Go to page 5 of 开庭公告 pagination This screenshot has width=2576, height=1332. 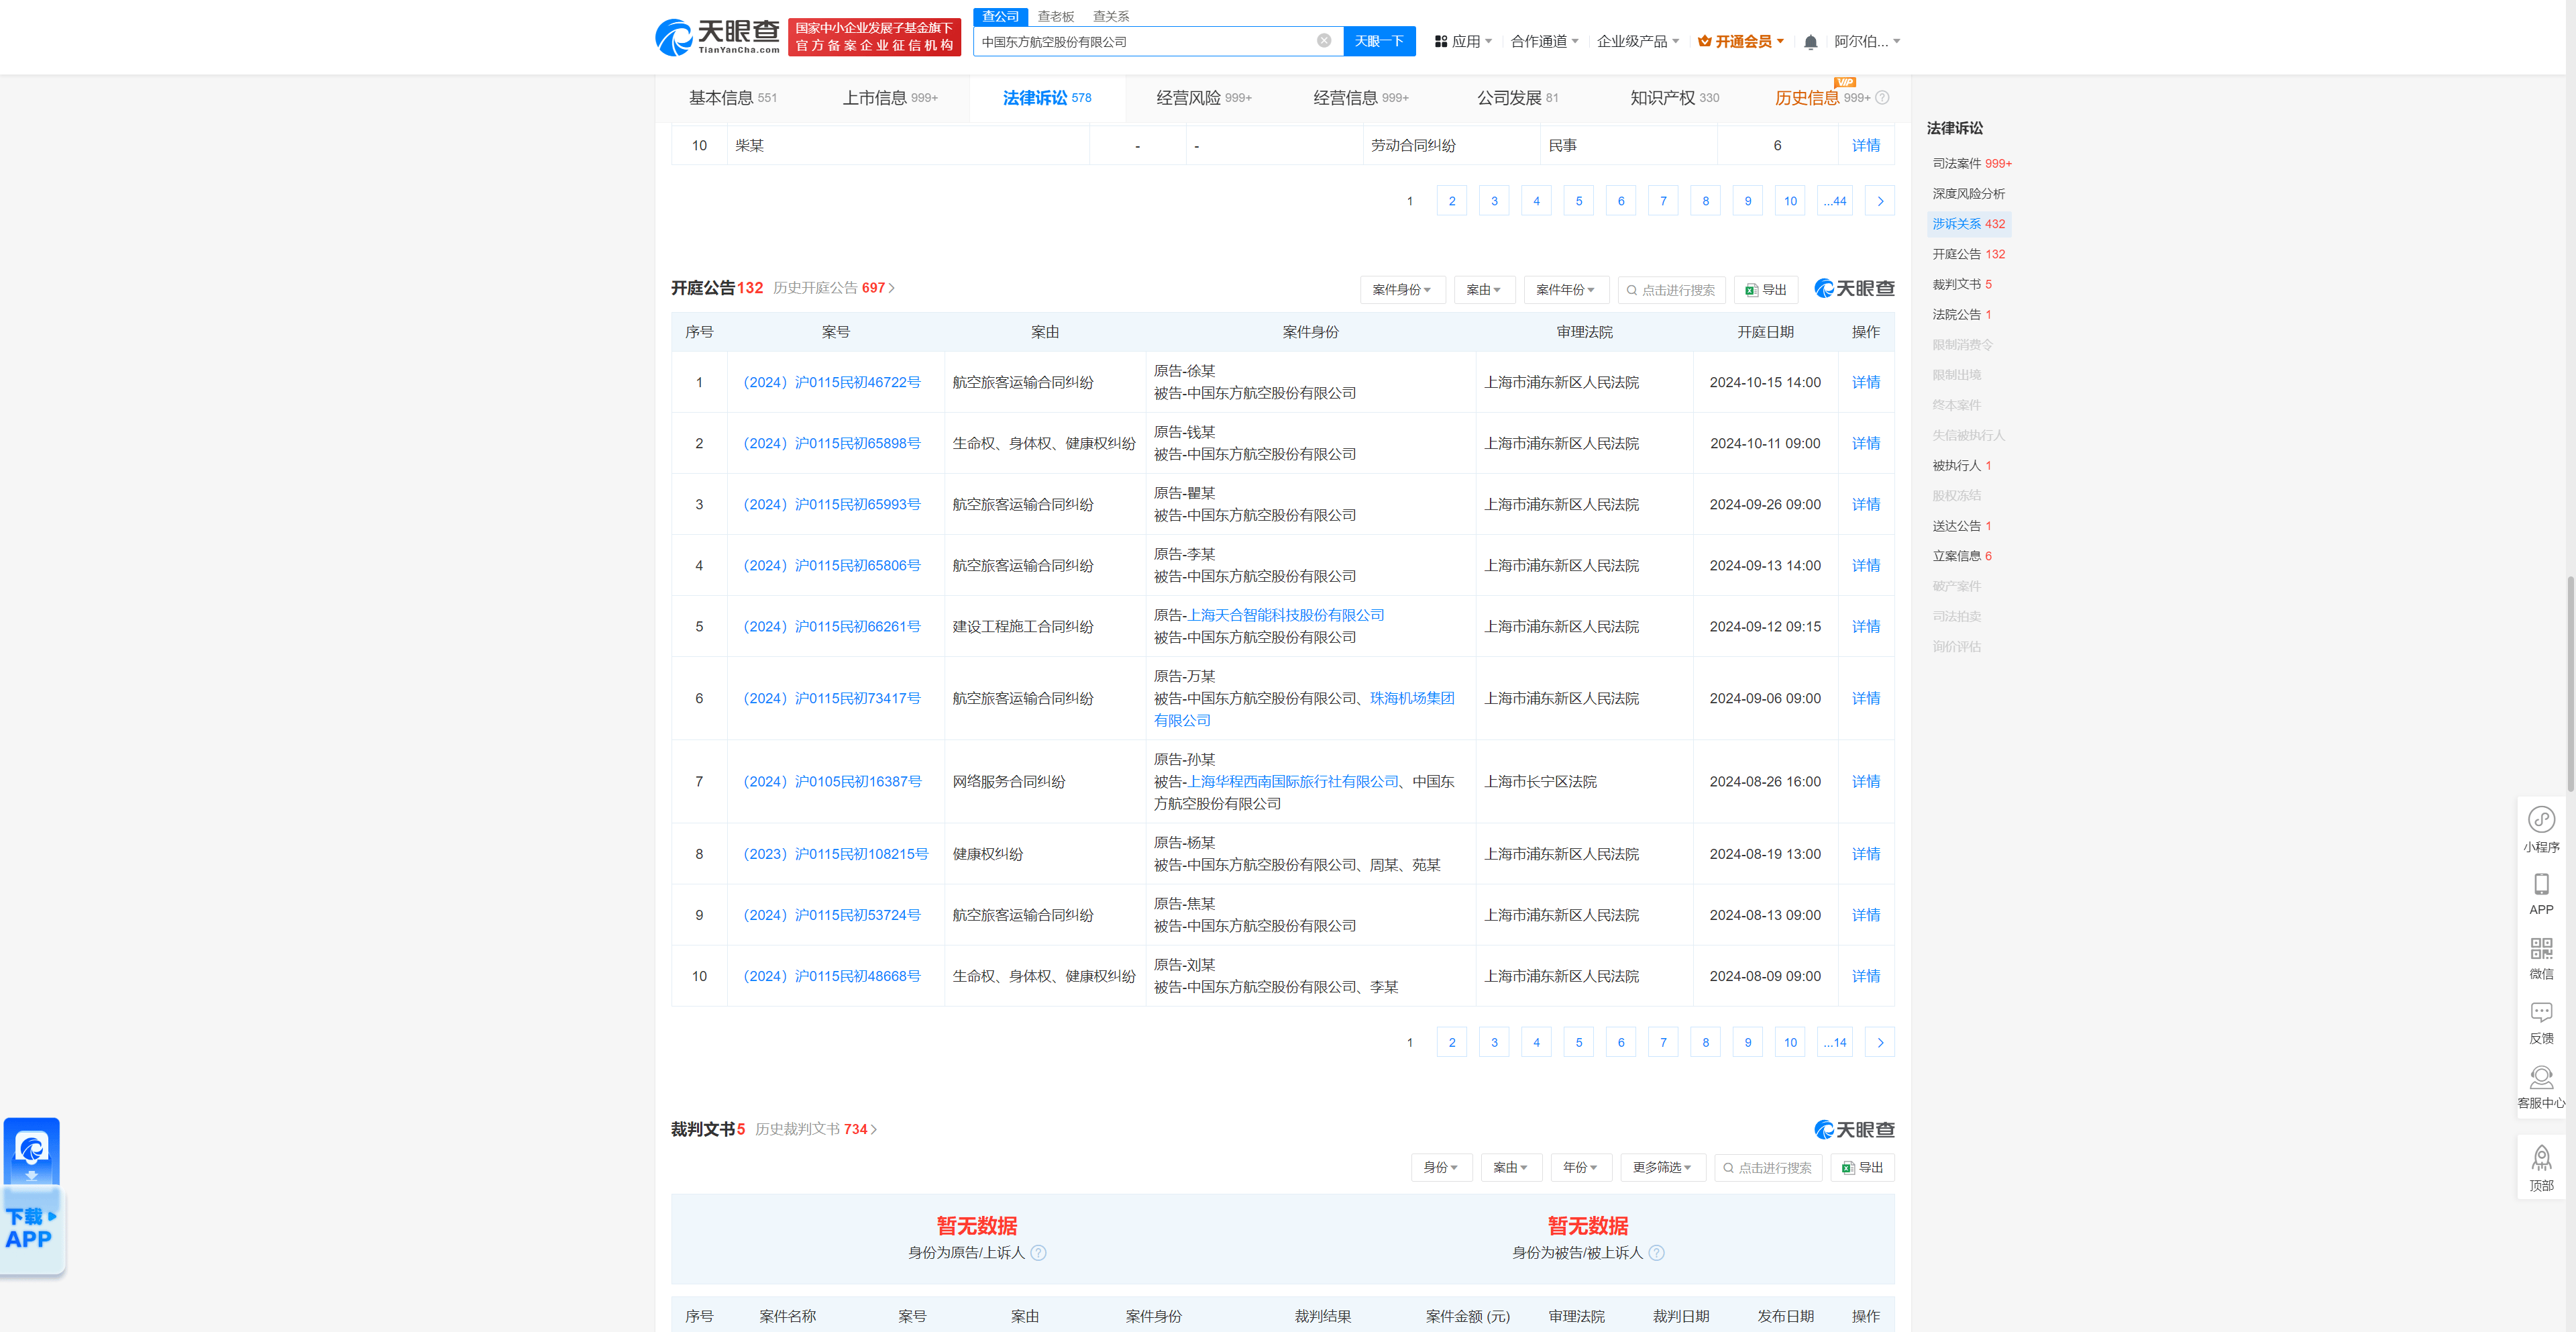pos(1579,1042)
